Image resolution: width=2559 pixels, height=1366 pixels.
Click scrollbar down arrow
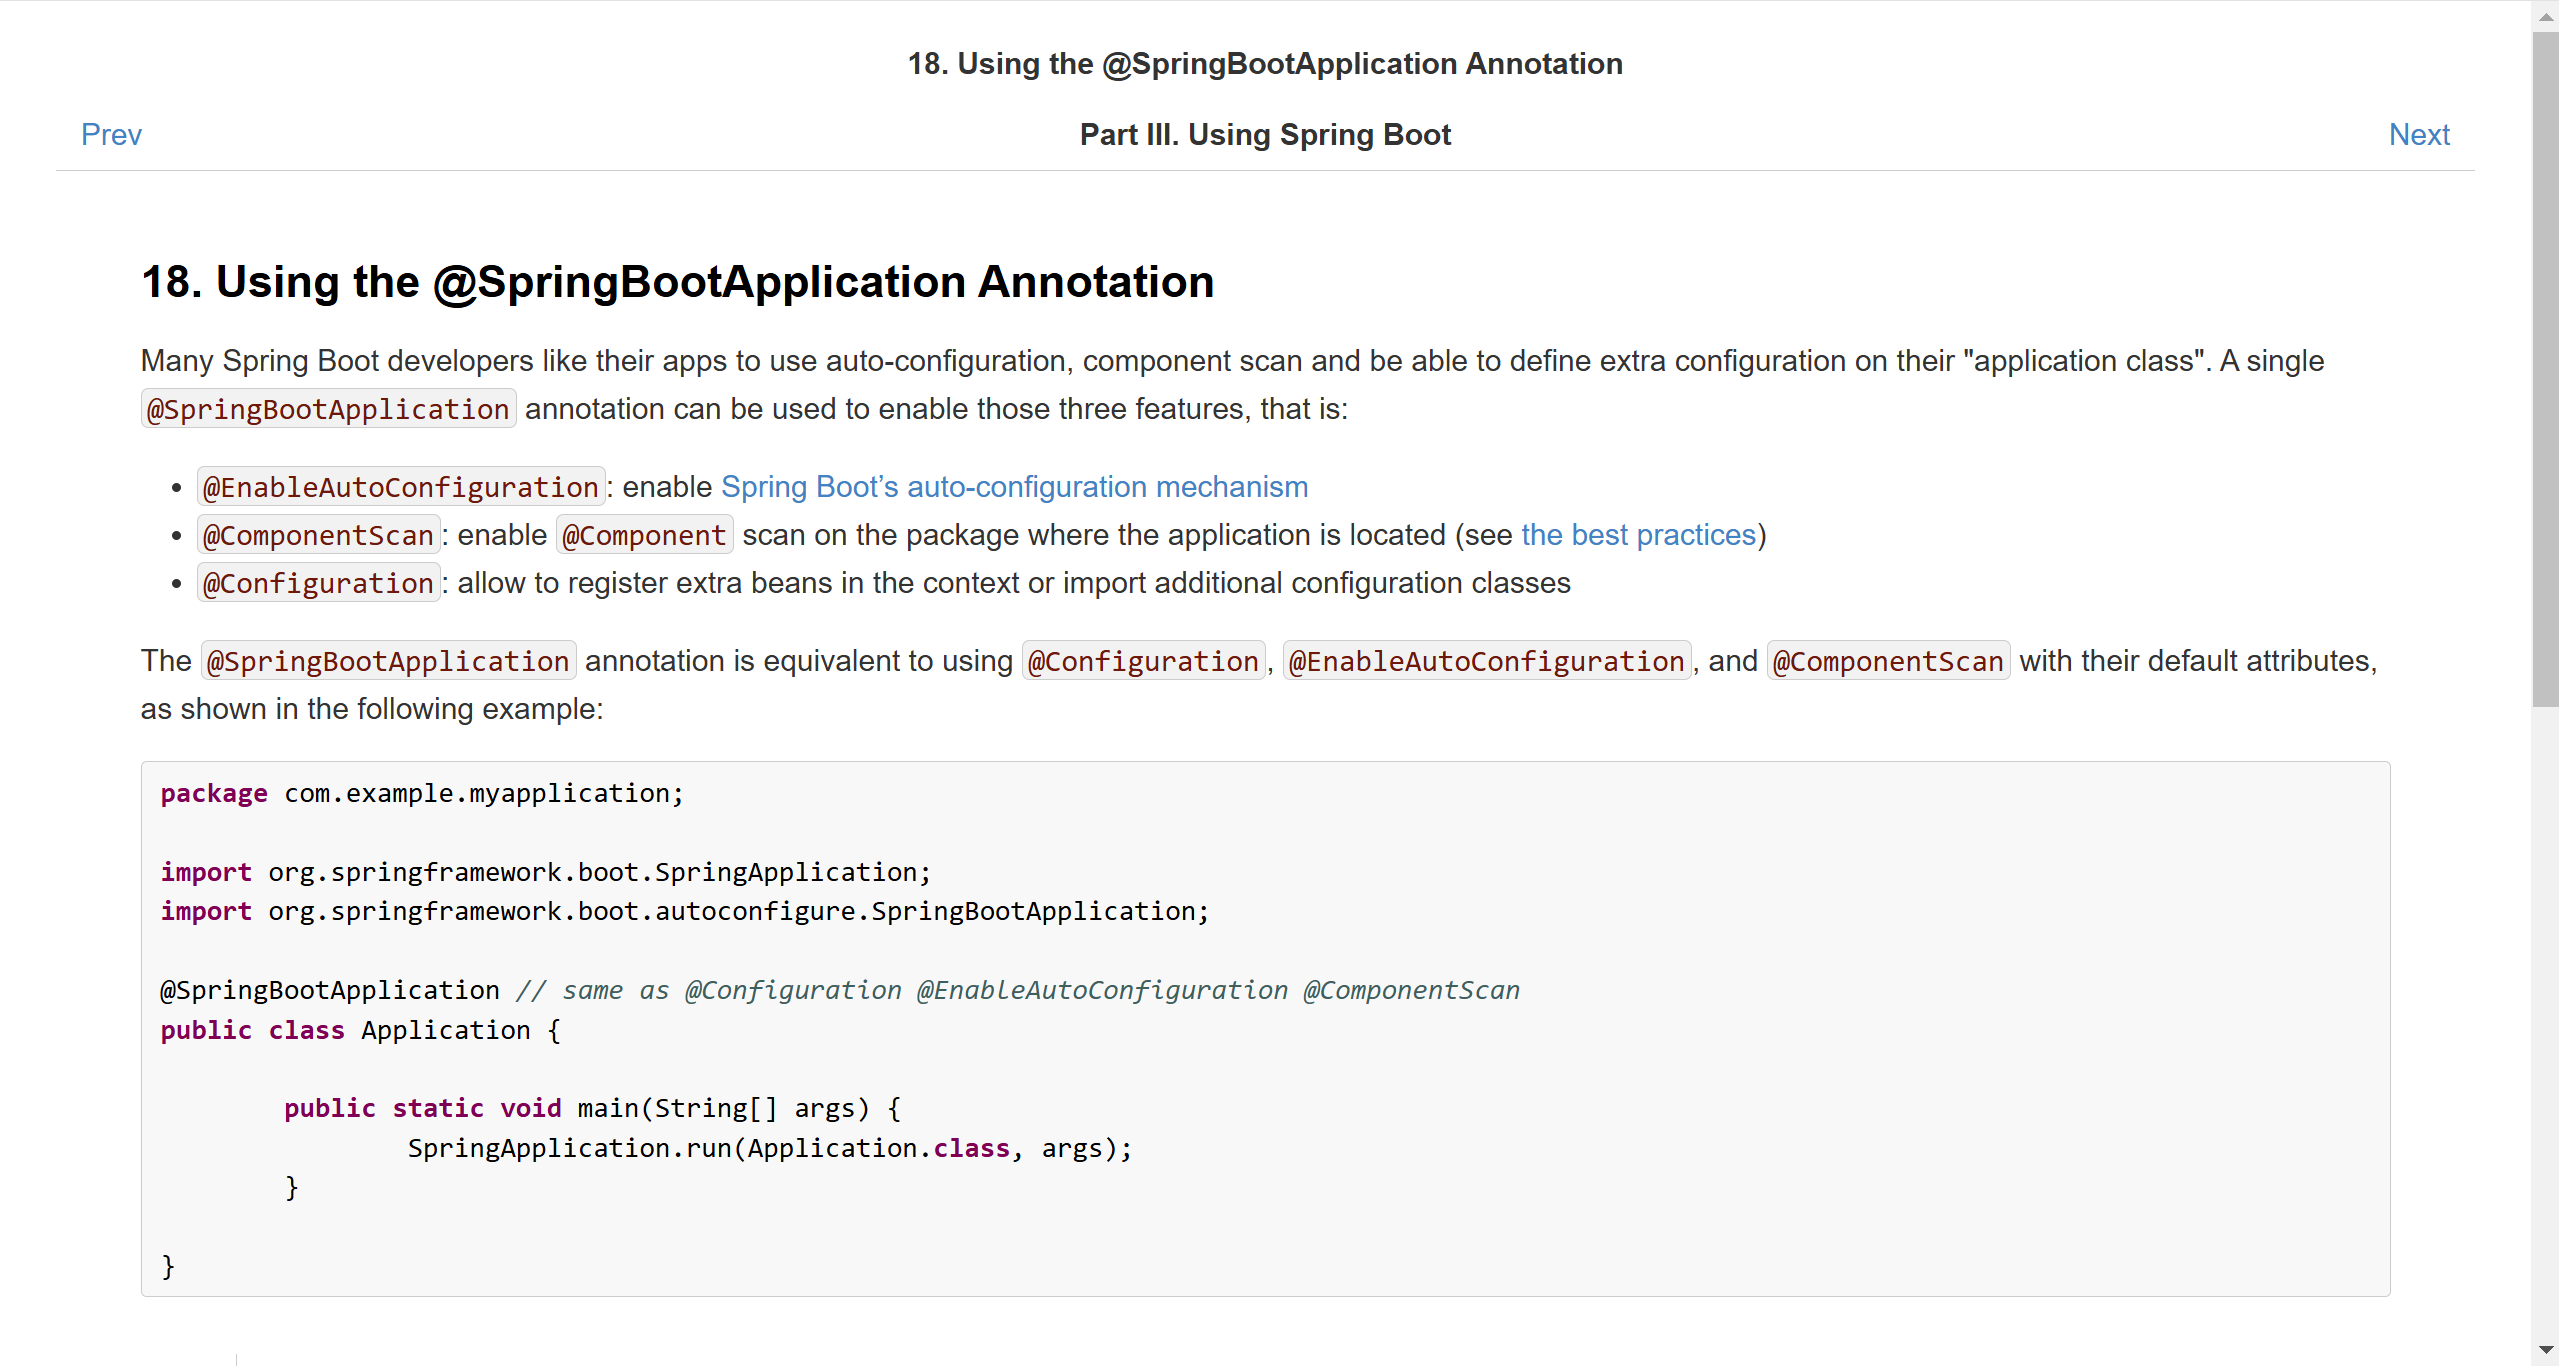[2546, 1350]
